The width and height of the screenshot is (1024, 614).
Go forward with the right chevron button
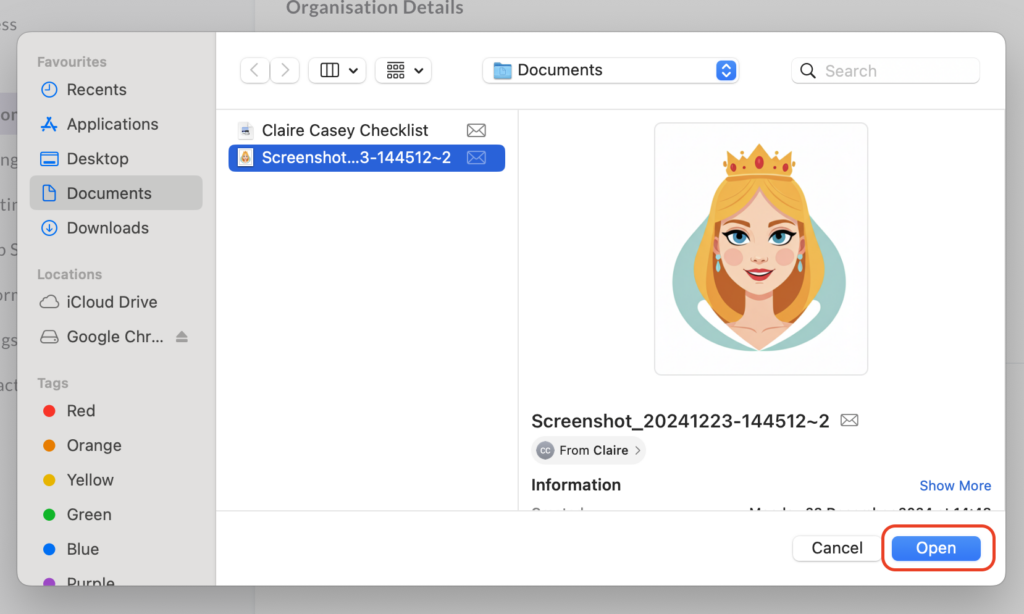[285, 70]
